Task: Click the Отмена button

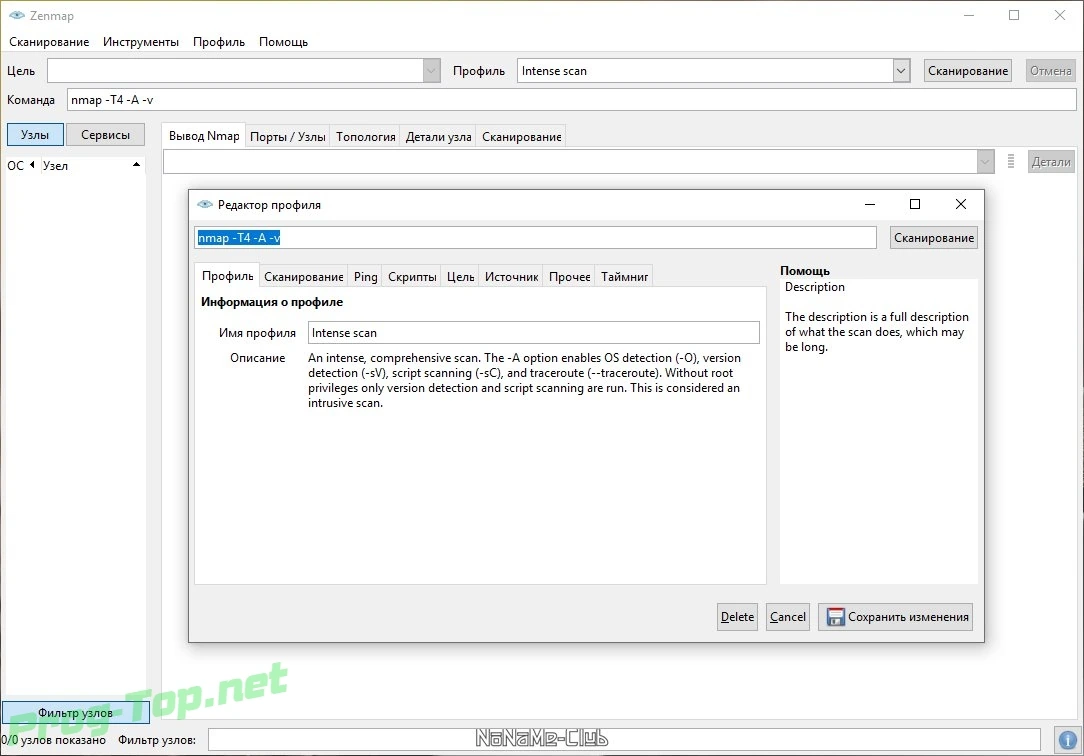Action: [1051, 70]
